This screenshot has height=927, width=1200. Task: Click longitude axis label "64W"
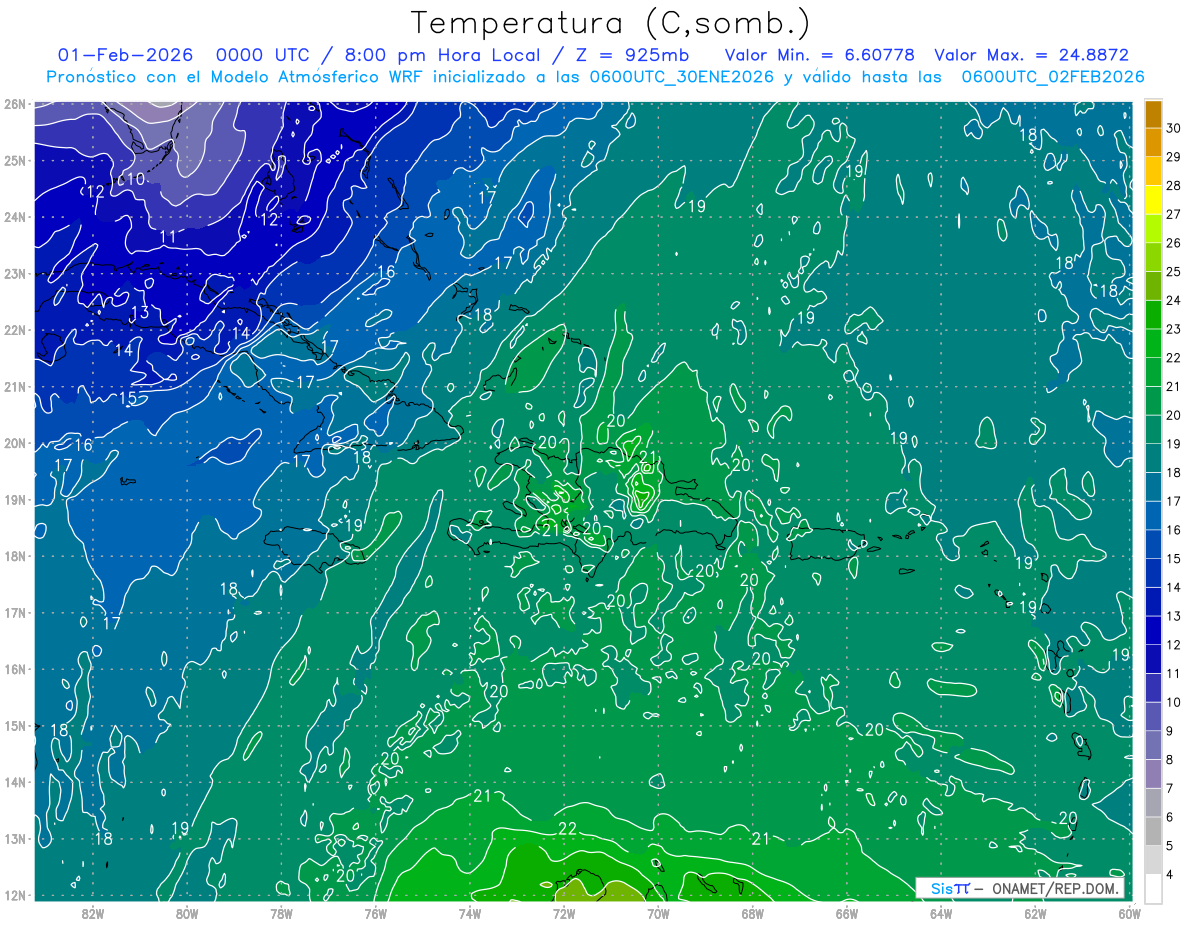pyautogui.click(x=941, y=912)
